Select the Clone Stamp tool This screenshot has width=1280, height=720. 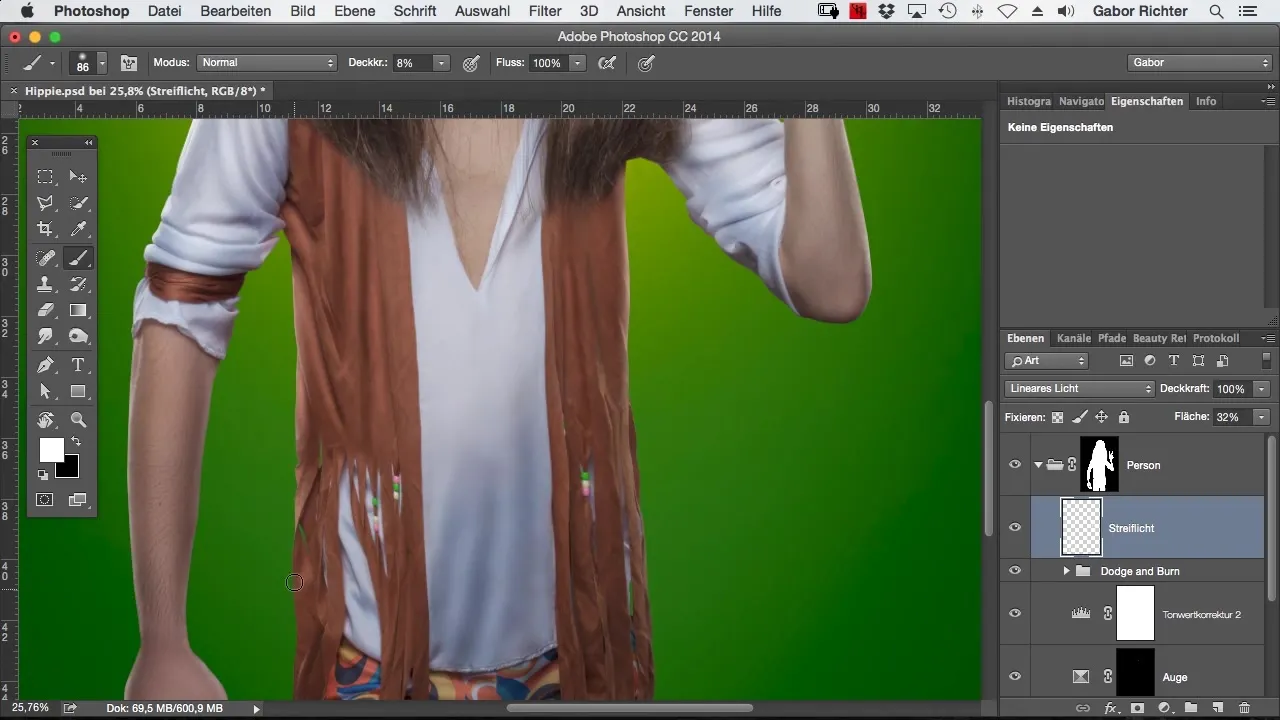(46, 284)
